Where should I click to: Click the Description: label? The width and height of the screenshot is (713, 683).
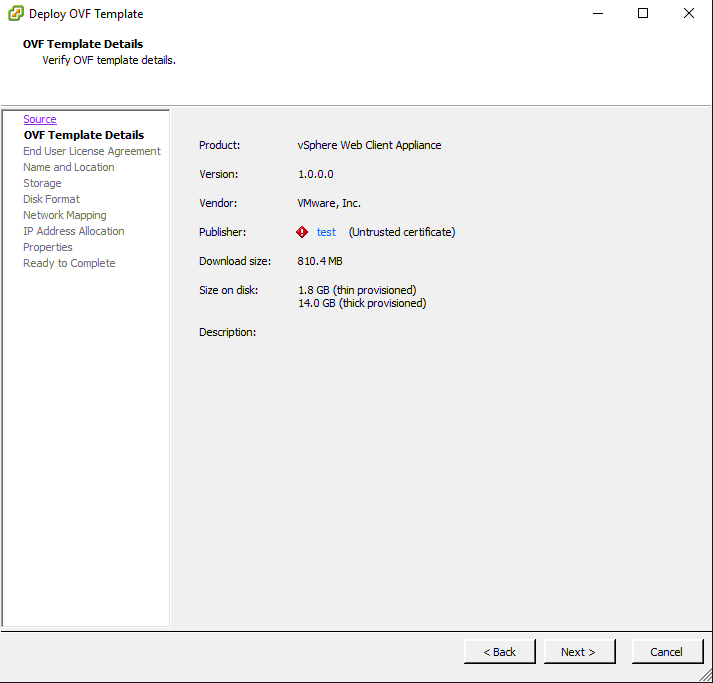click(x=227, y=332)
